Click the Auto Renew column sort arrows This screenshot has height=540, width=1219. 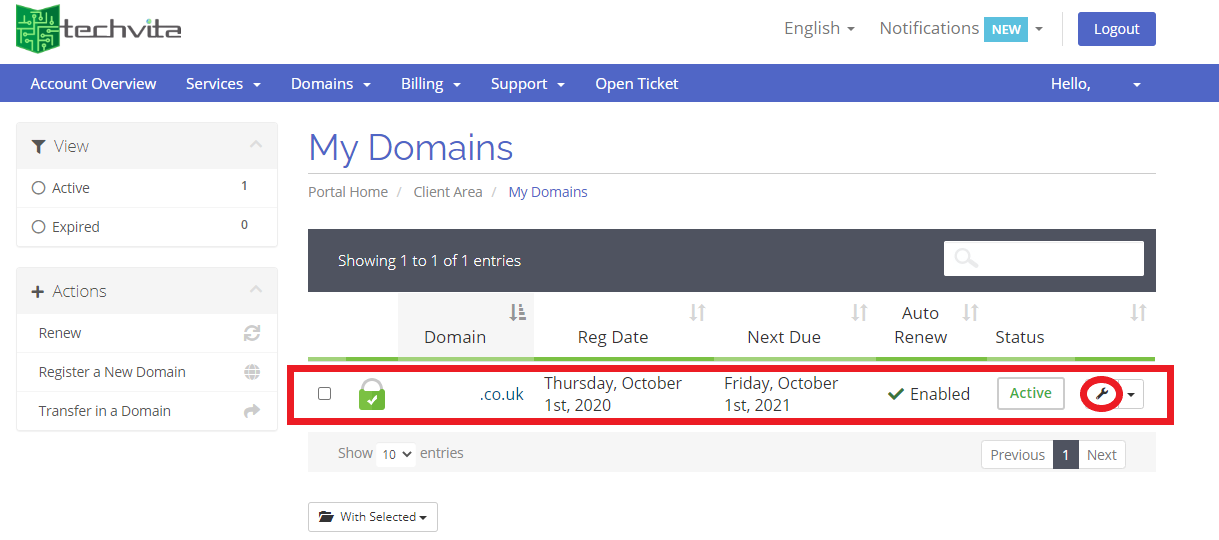[970, 313]
